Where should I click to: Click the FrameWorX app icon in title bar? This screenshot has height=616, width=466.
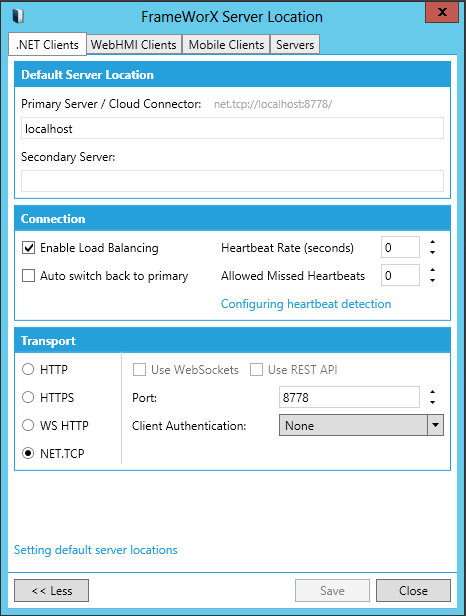18,16
